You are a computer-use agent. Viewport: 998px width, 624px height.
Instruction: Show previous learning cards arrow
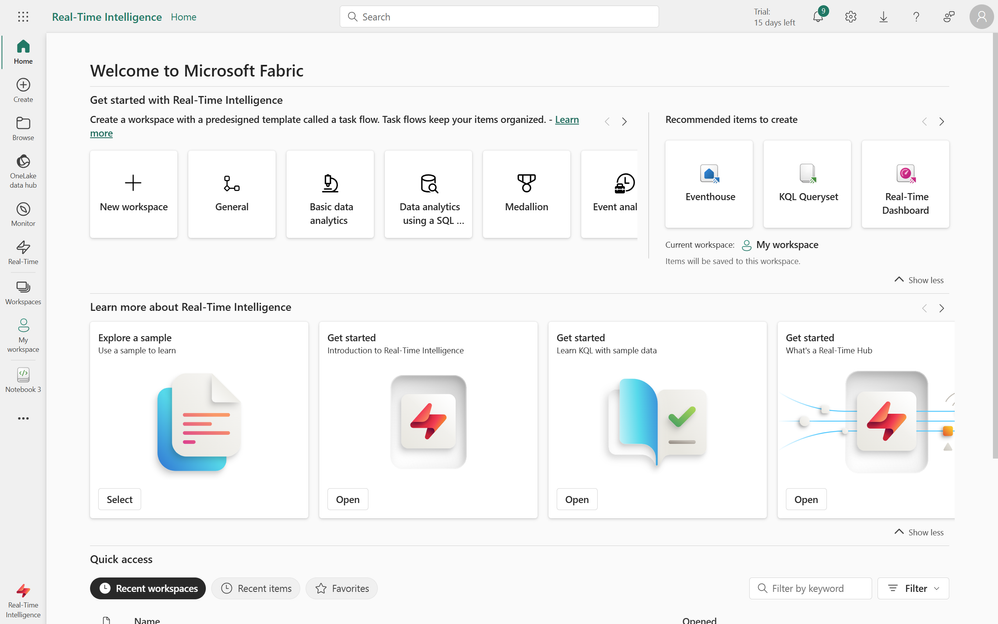click(x=924, y=308)
